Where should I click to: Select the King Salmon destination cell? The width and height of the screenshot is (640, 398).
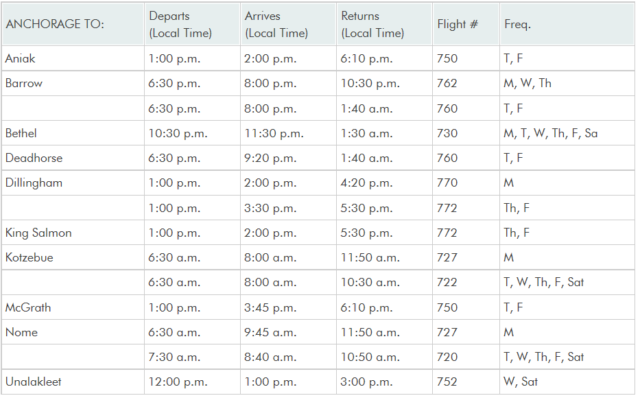pos(73,233)
